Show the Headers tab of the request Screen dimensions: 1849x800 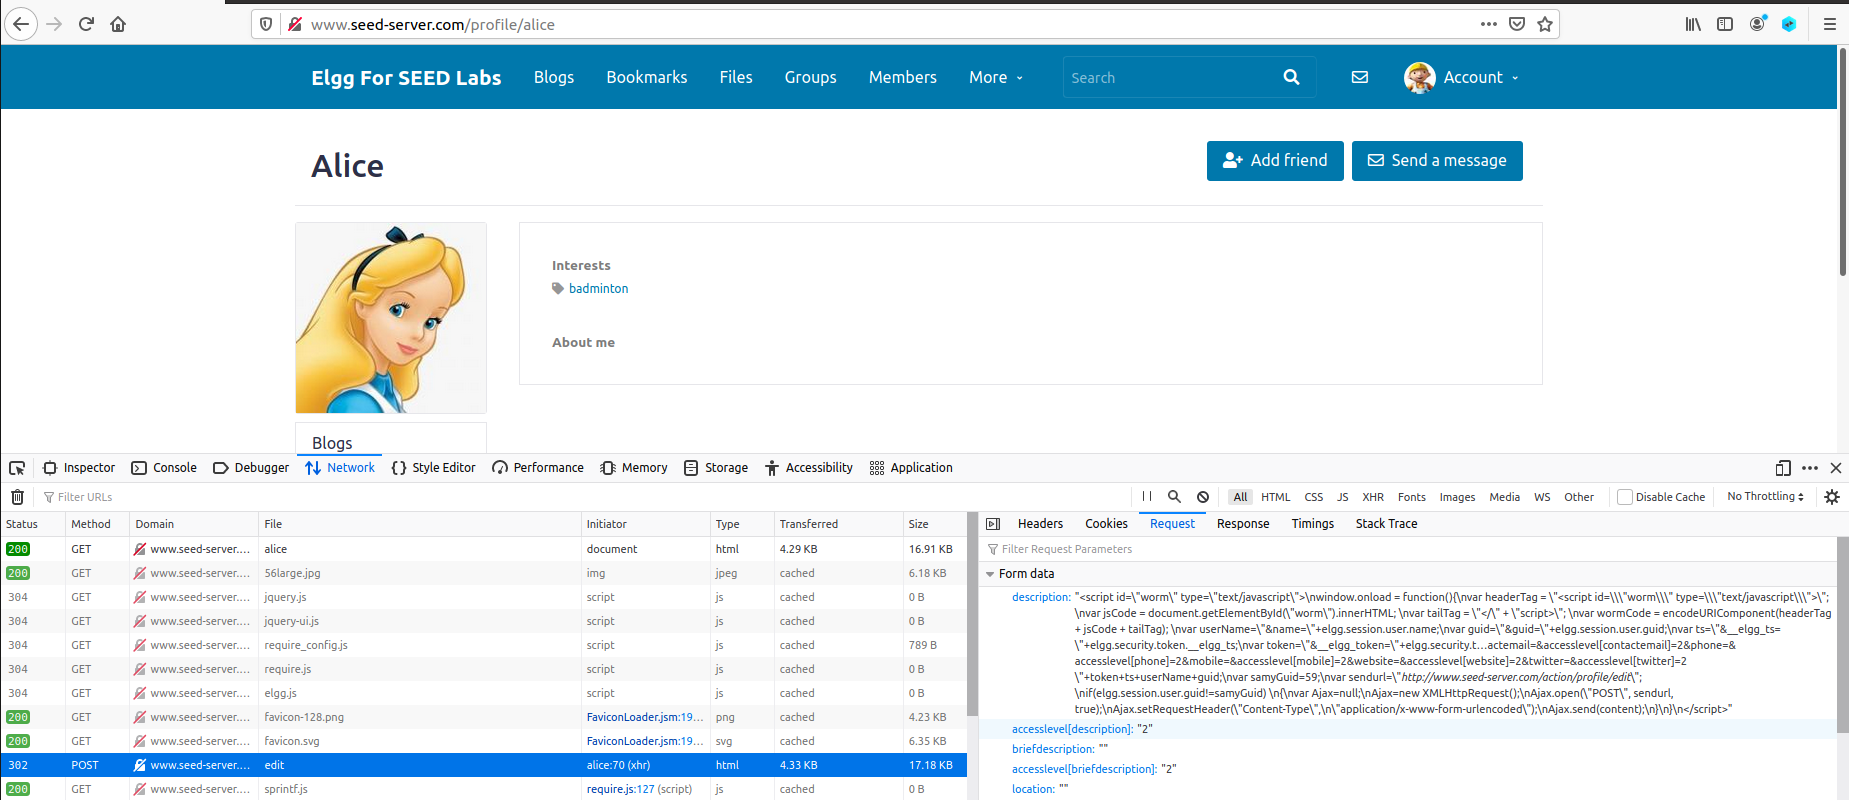pyautogui.click(x=1040, y=524)
